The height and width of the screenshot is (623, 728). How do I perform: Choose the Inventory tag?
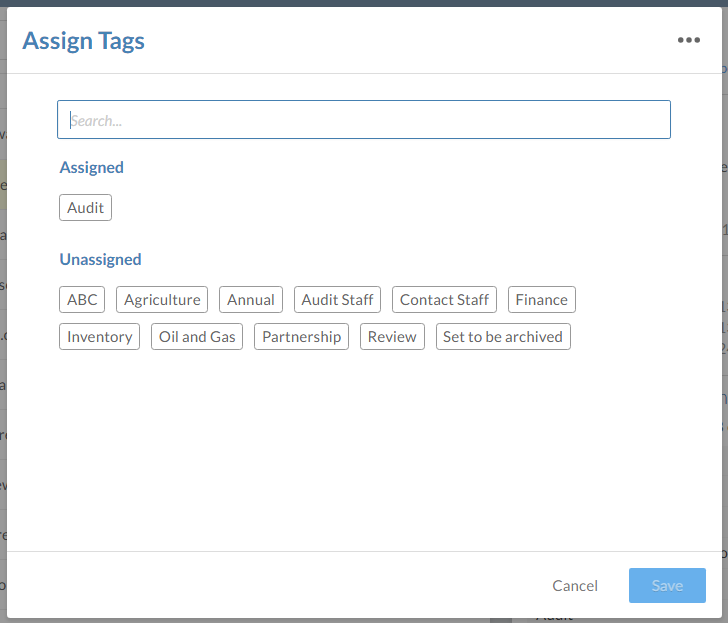coord(99,337)
